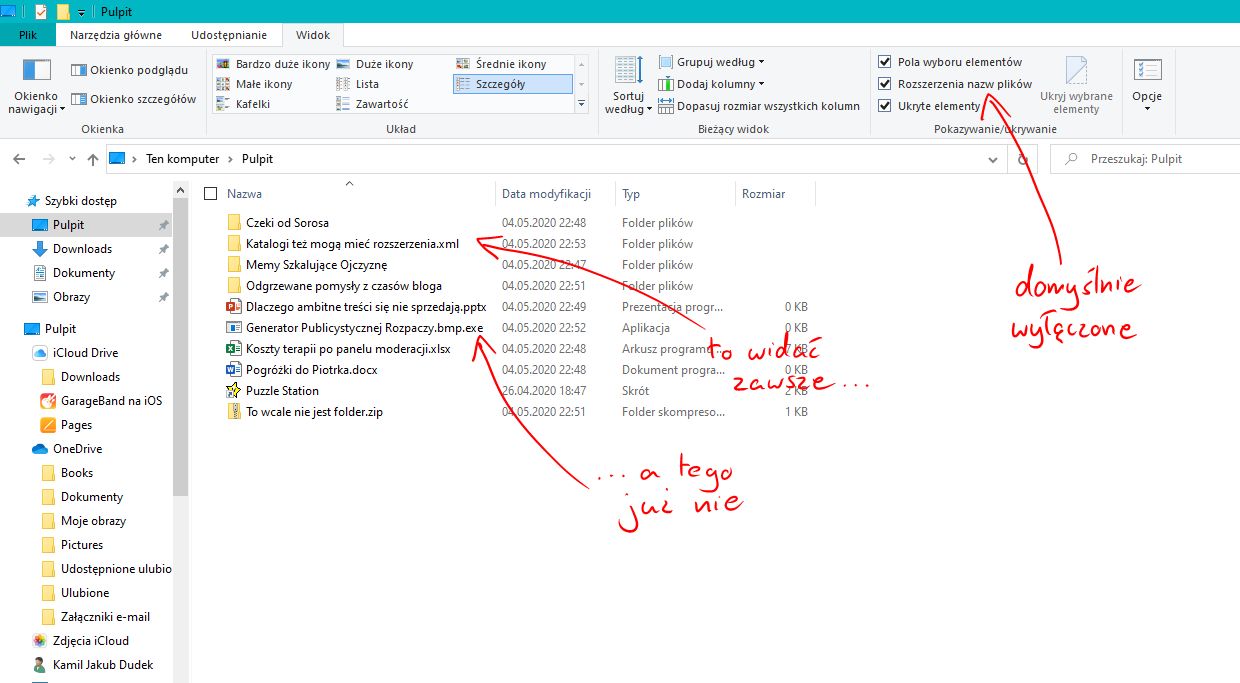The width and height of the screenshot is (1240, 683).
Task: Expand the layout gallery more arrow
Action: (x=582, y=104)
